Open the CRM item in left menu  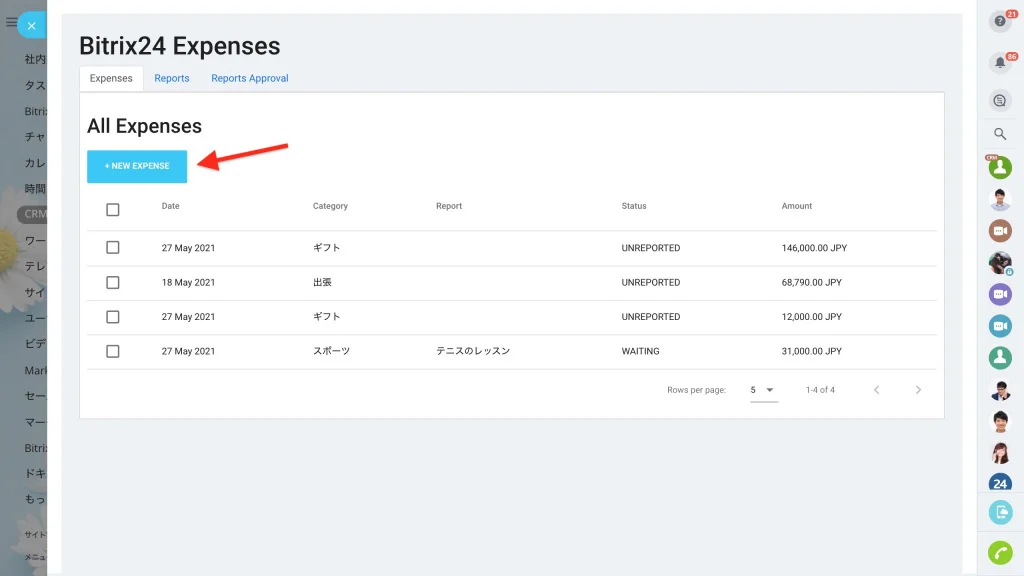coord(32,214)
